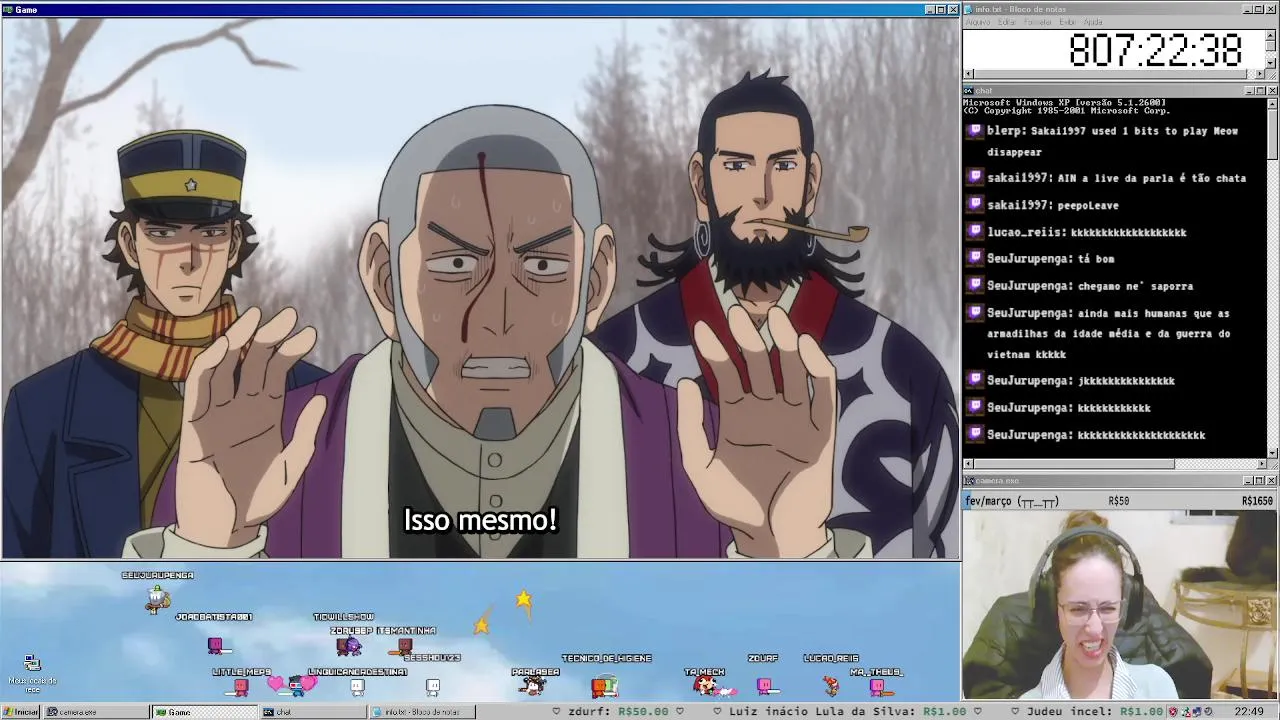The height and width of the screenshot is (720, 1280).
Task: Click the LITTLE_MEPS avatar
Action: [x=241, y=686]
